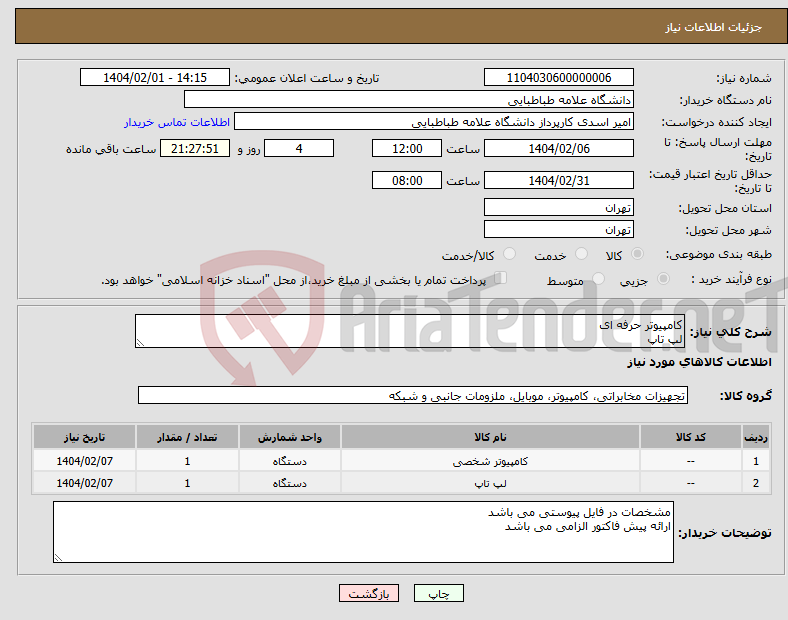This screenshot has width=788, height=620.
Task: Click the remaining time field 21:27:51
Action: tap(195, 148)
